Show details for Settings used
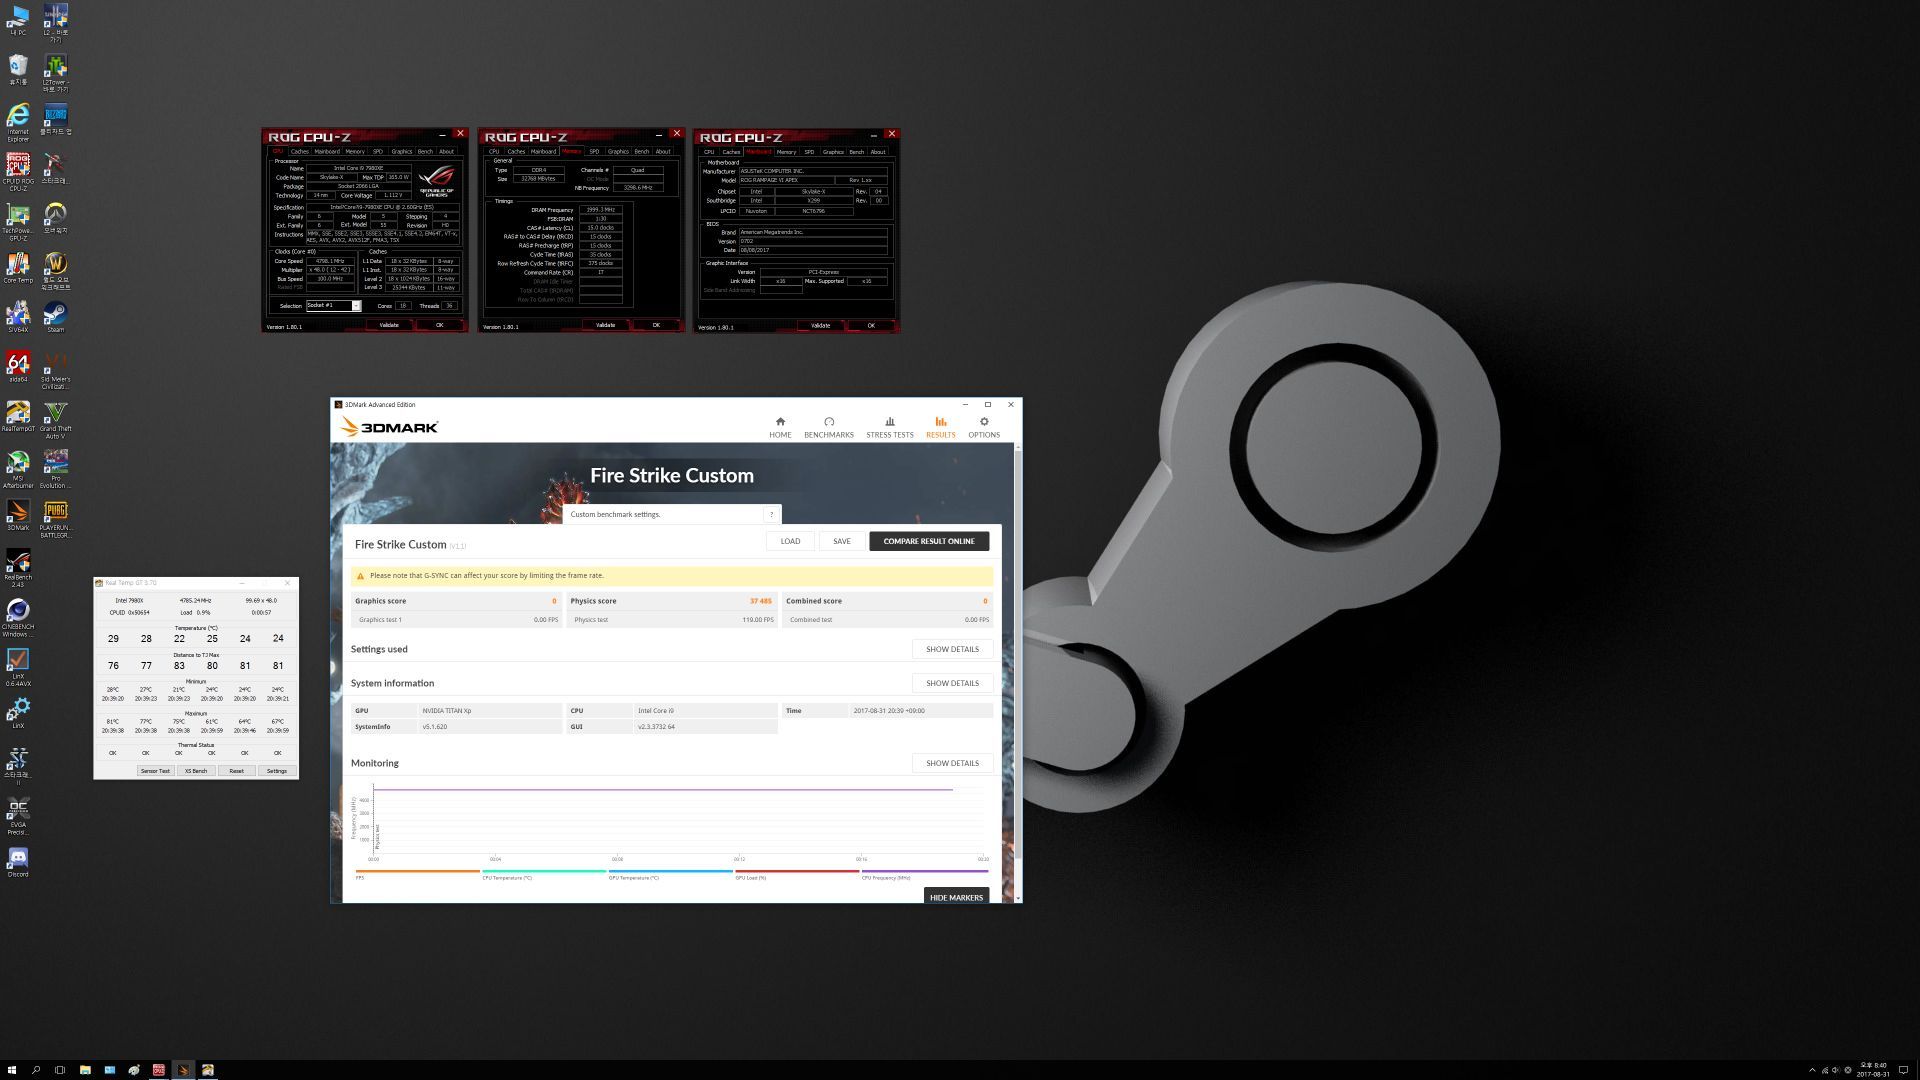The width and height of the screenshot is (1920, 1080). click(x=952, y=649)
